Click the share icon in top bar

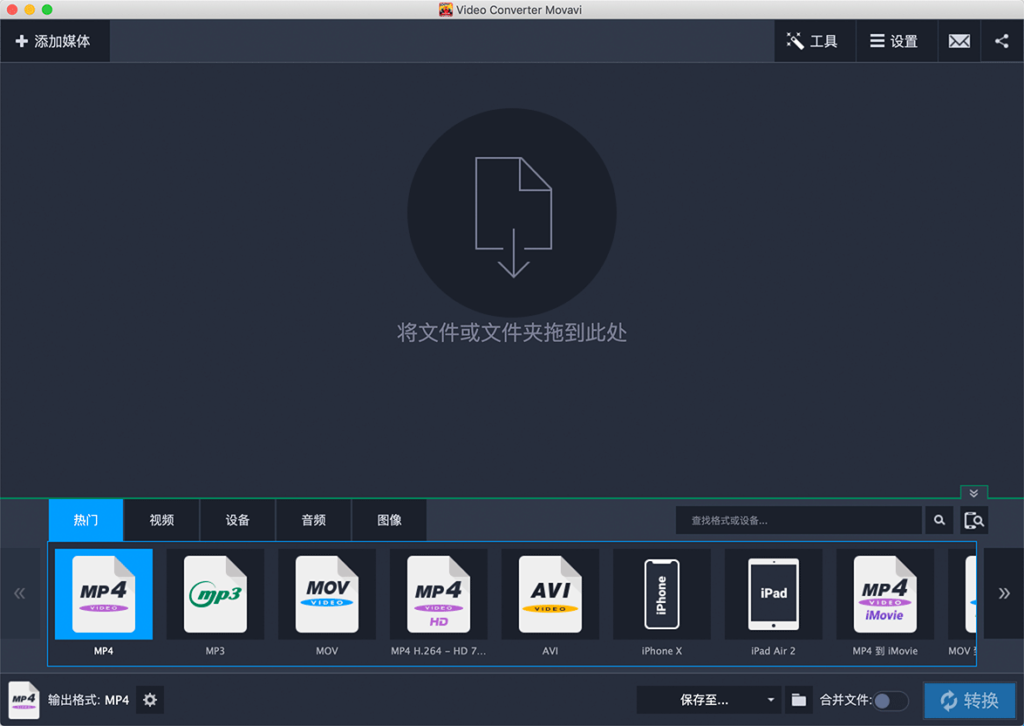pyautogui.click(x=1001, y=41)
